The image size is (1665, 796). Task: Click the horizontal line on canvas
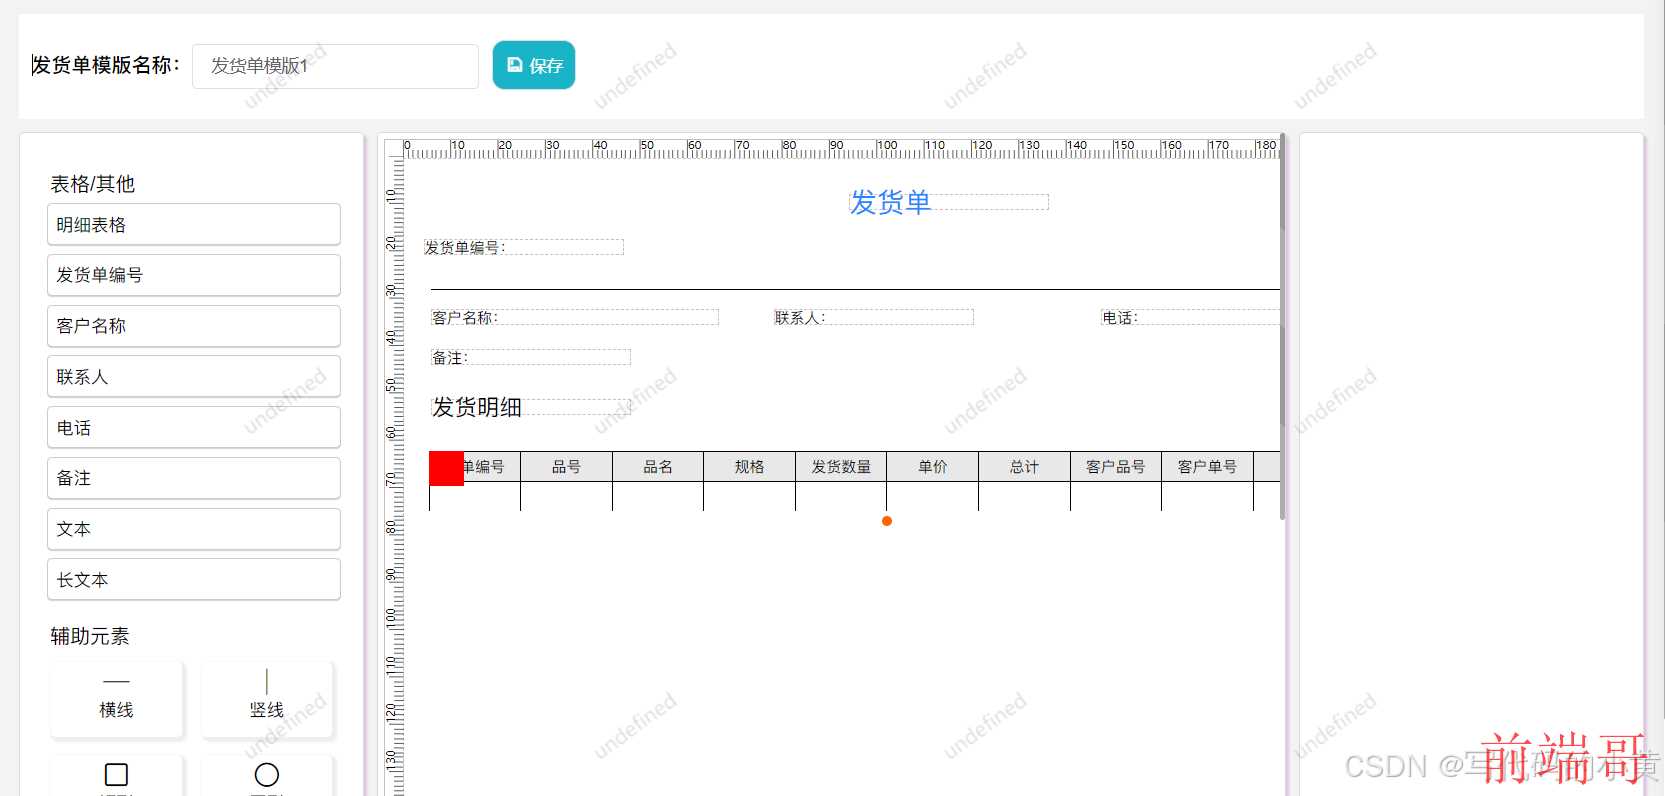[855, 289]
